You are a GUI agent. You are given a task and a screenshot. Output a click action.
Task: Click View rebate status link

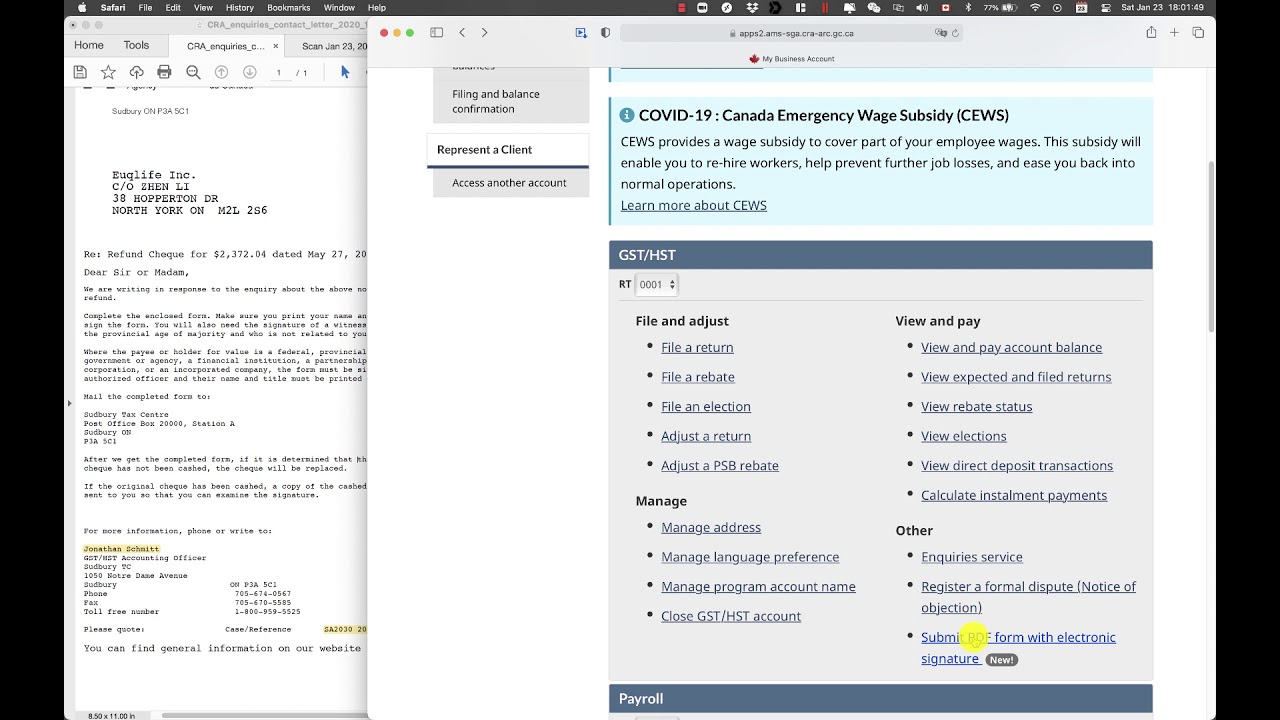976,406
